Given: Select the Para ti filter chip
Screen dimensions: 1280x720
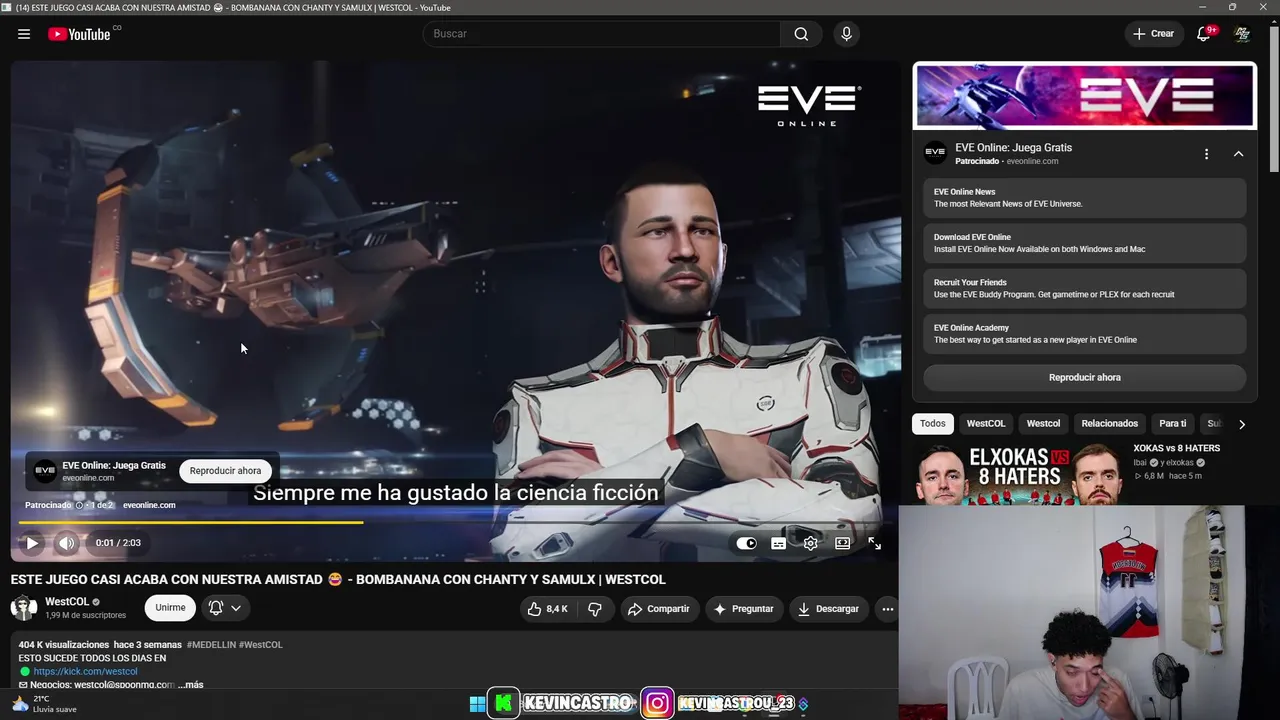Looking at the screenshot, I should [x=1173, y=424].
